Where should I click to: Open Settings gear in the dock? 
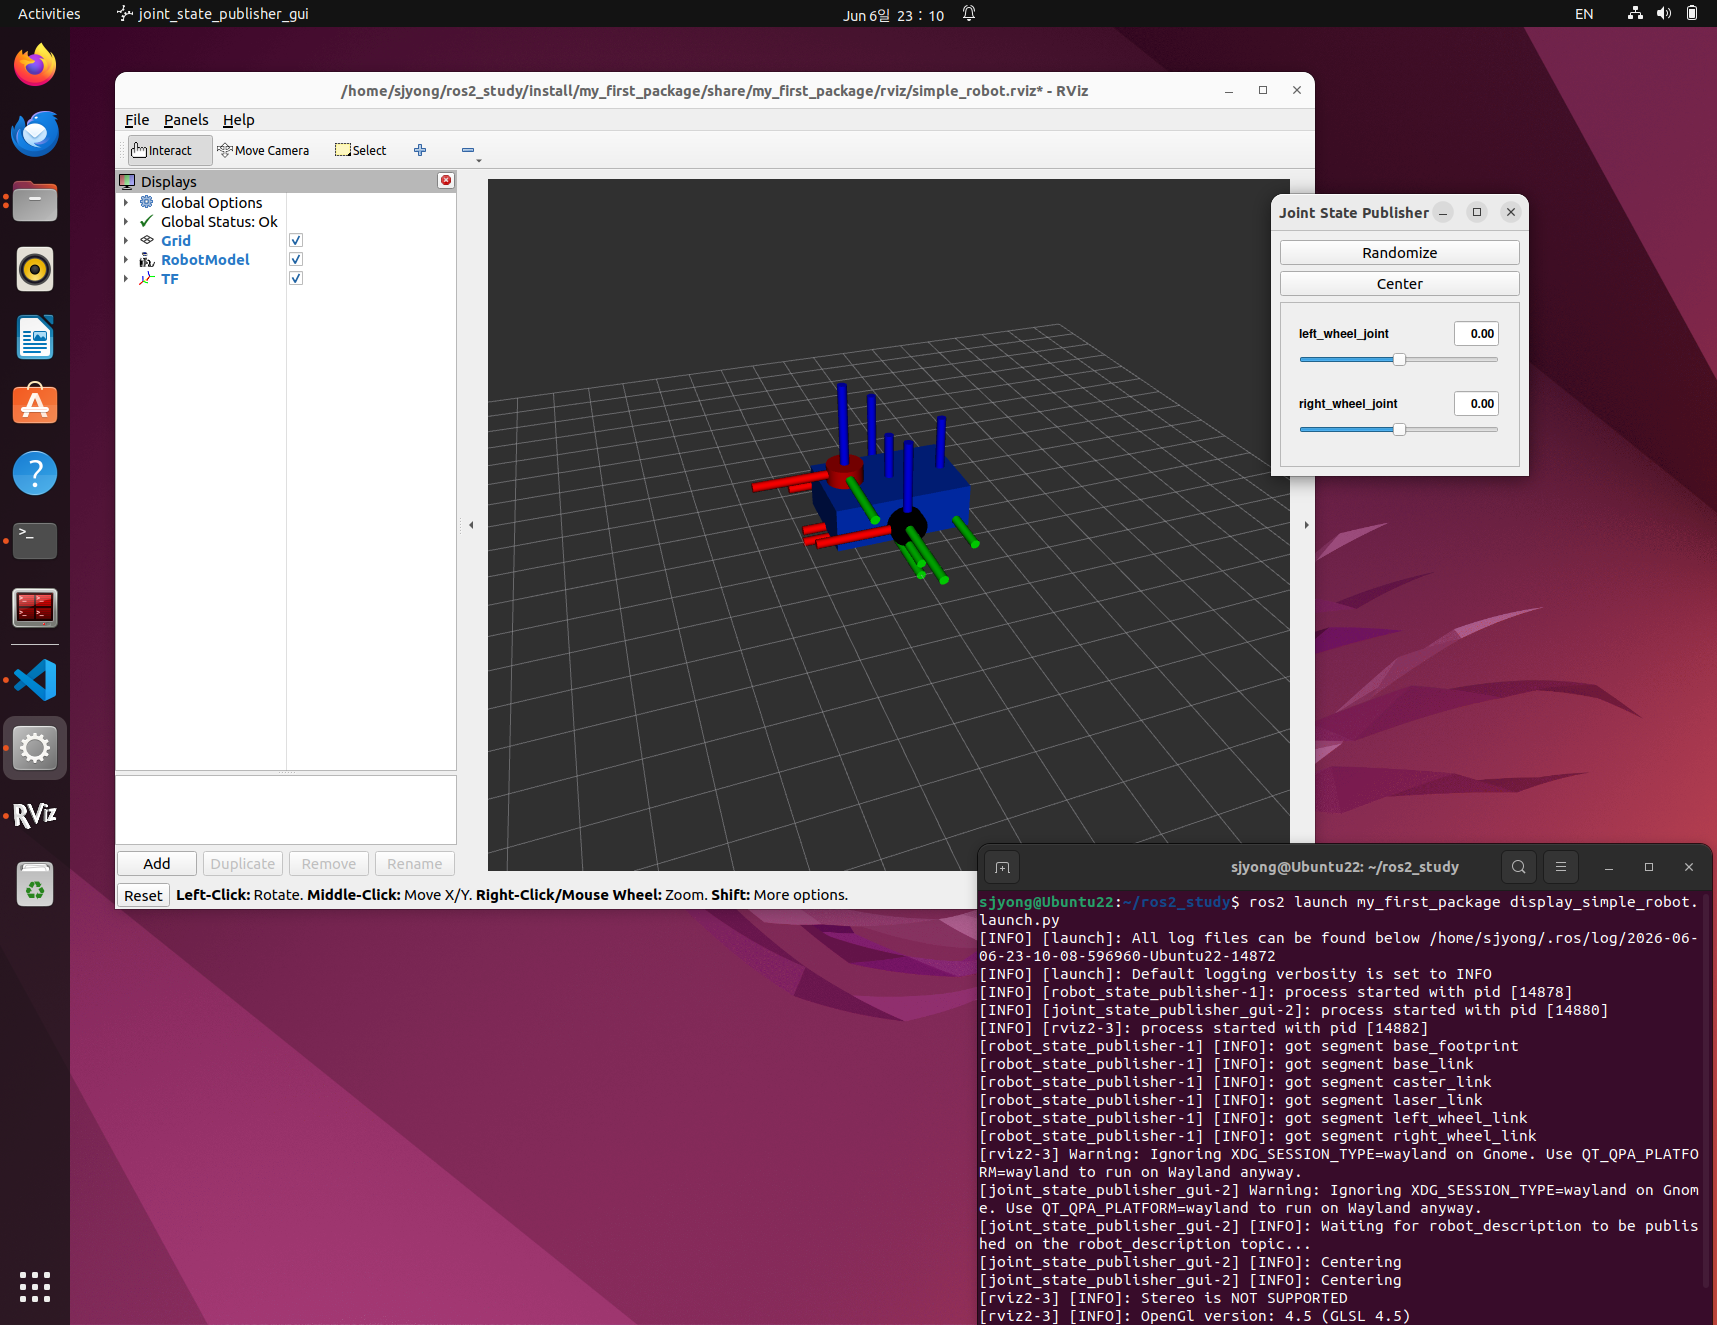[x=35, y=748]
